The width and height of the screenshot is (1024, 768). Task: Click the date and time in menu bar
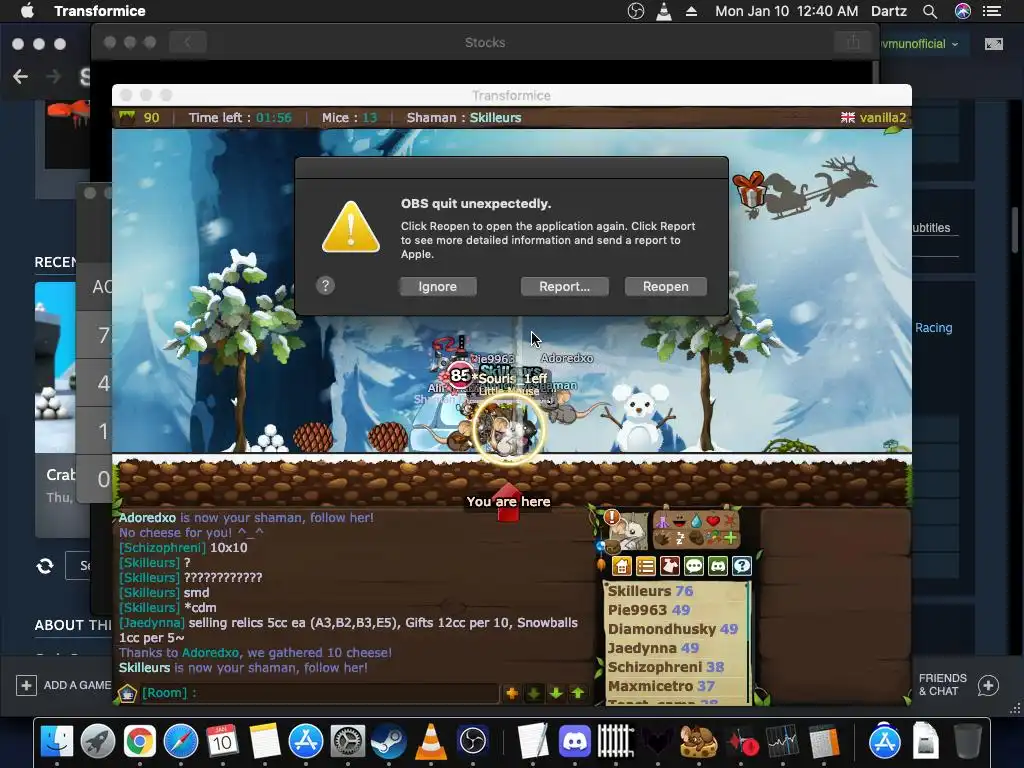point(786,11)
